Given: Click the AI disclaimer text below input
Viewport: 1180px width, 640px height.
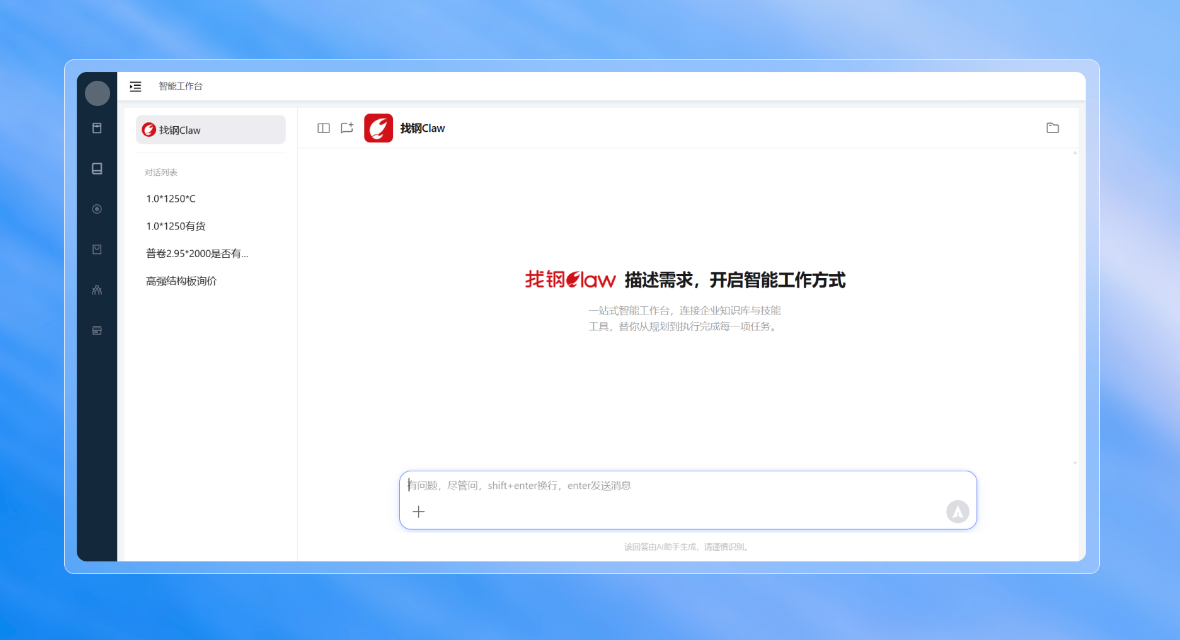Looking at the screenshot, I should click(686, 547).
